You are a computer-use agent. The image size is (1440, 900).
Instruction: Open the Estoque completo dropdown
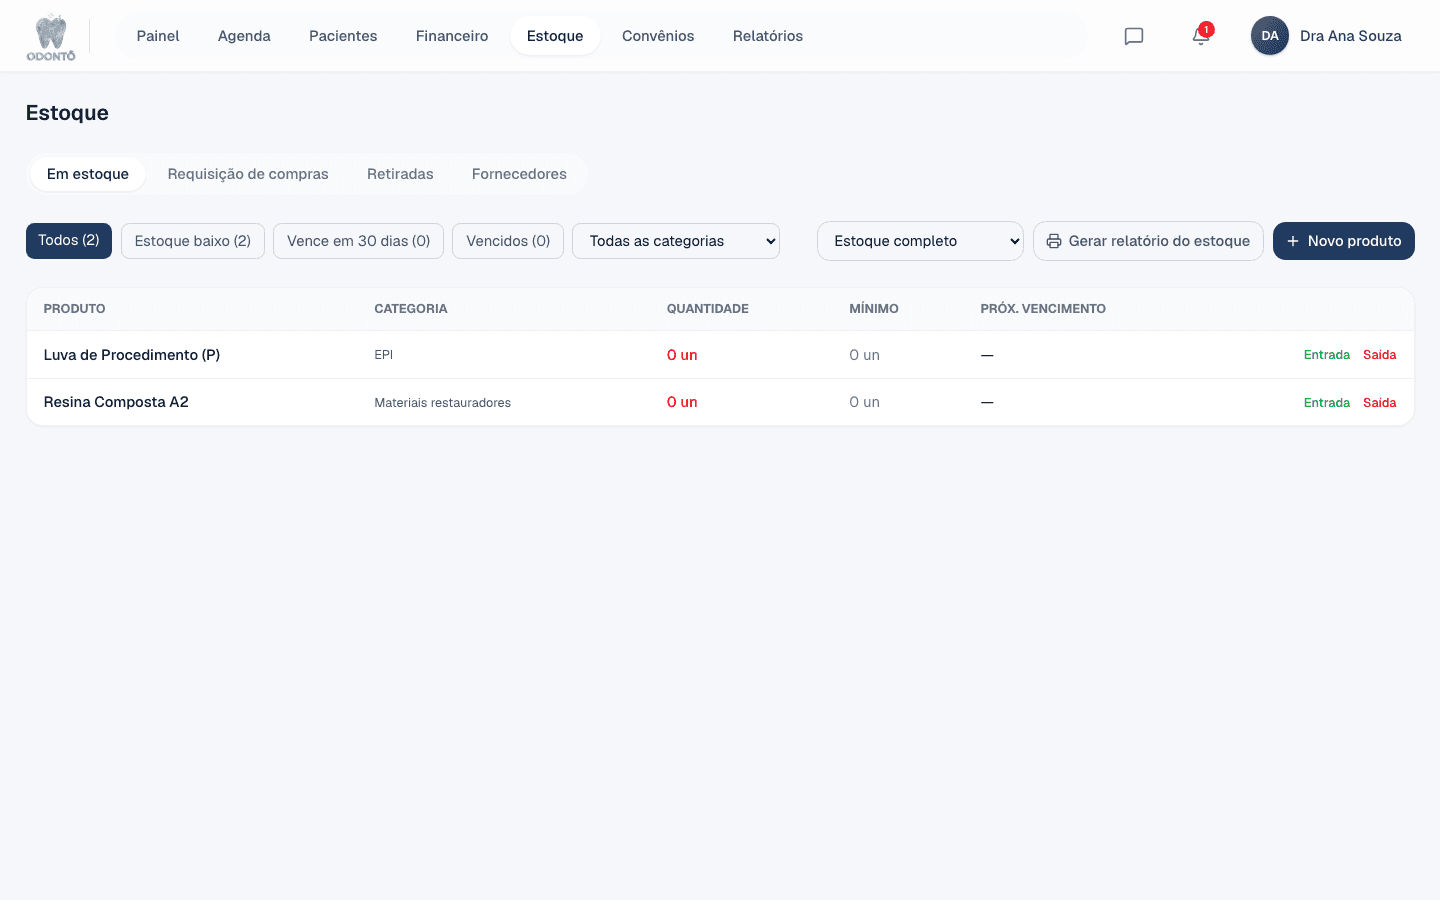click(x=920, y=241)
